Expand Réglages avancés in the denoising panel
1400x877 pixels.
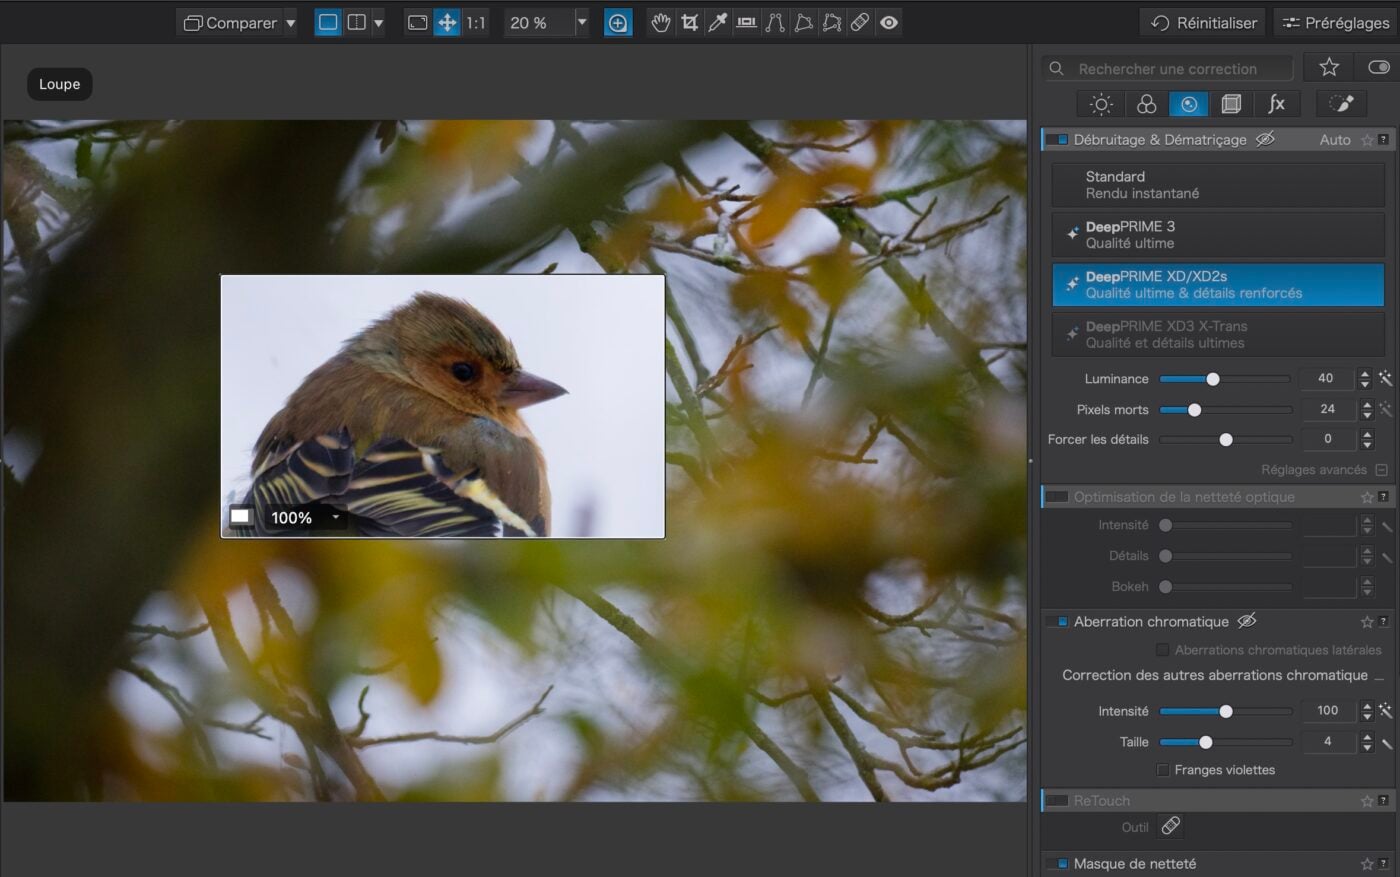(x=1381, y=469)
